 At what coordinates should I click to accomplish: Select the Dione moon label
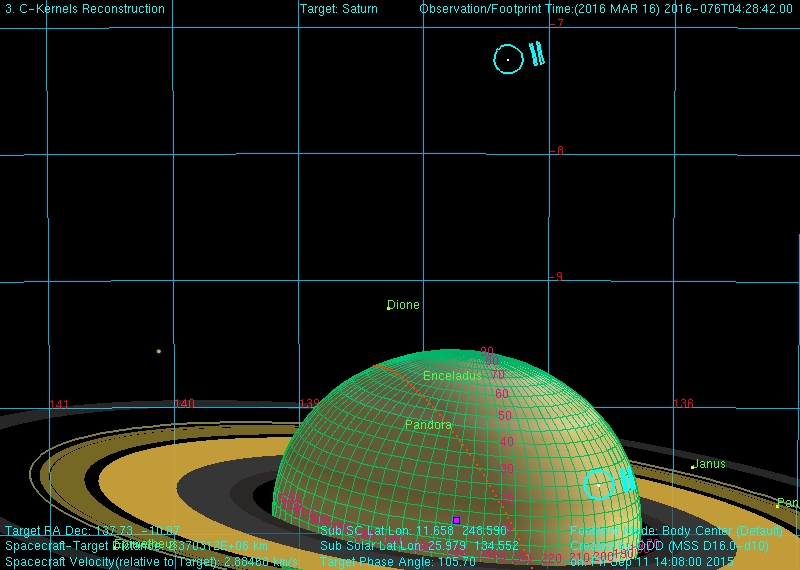point(404,305)
